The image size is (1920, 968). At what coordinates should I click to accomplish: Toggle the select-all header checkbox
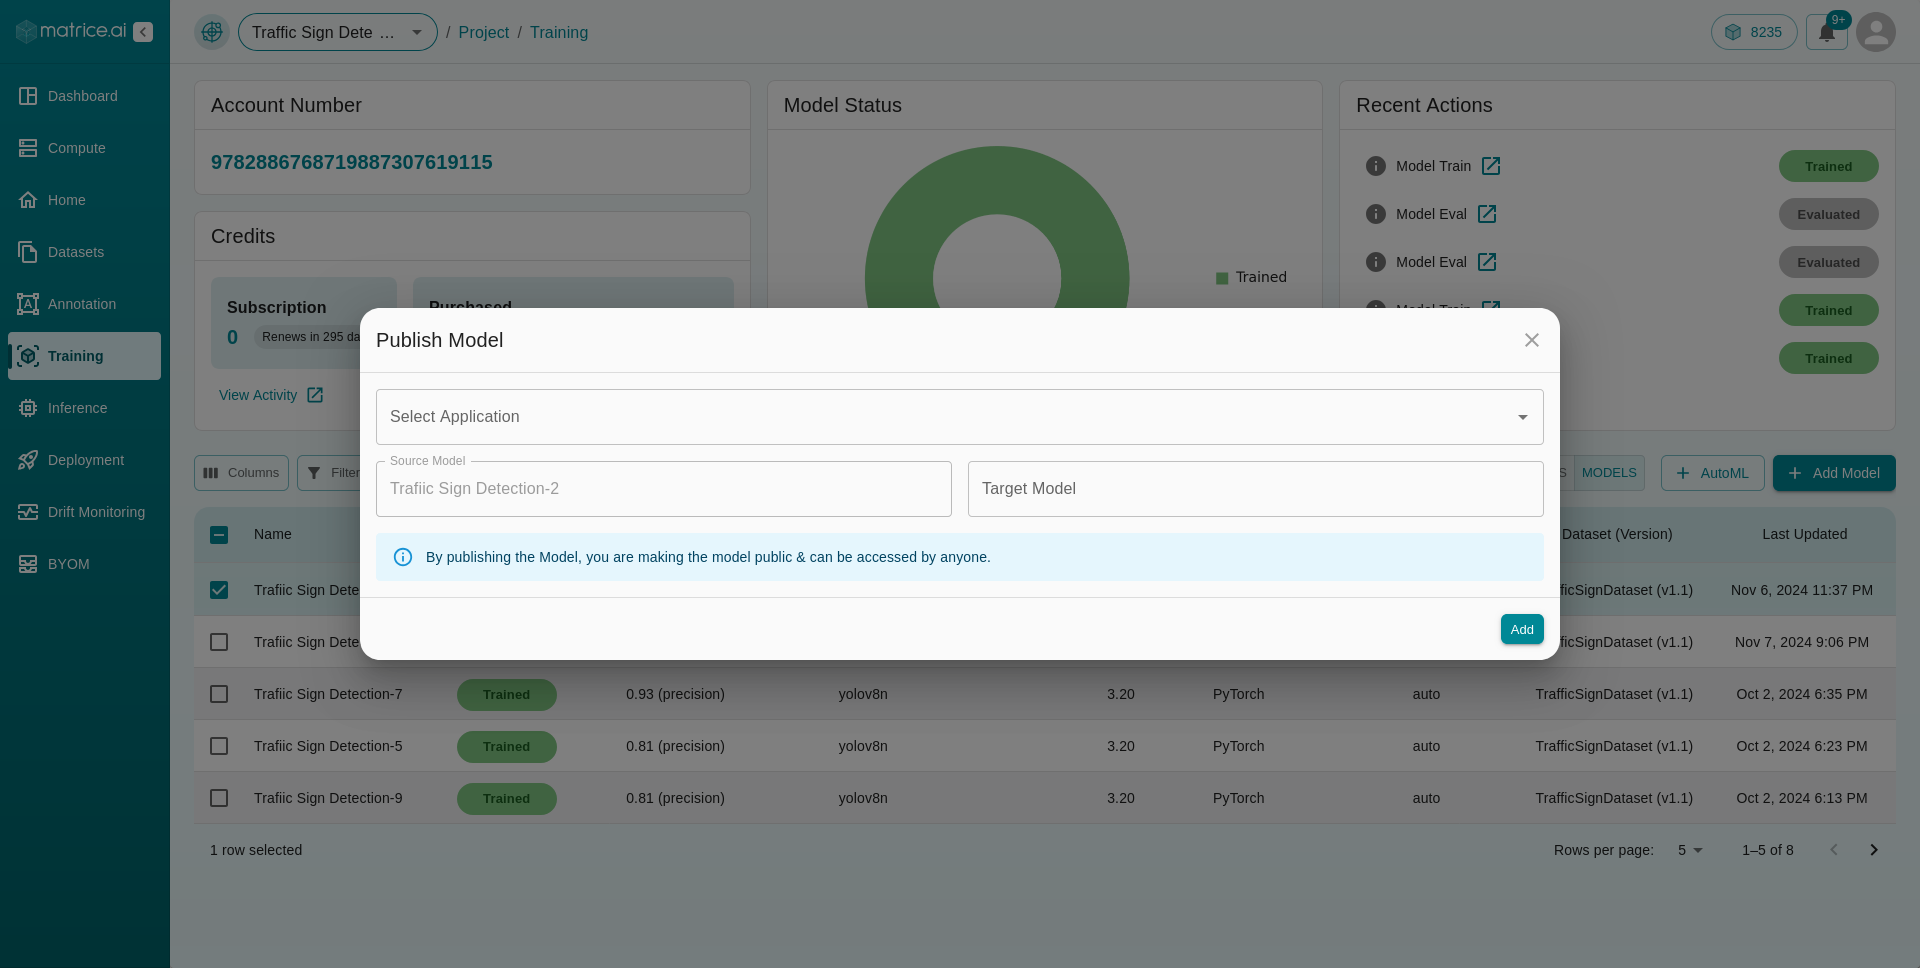219,535
